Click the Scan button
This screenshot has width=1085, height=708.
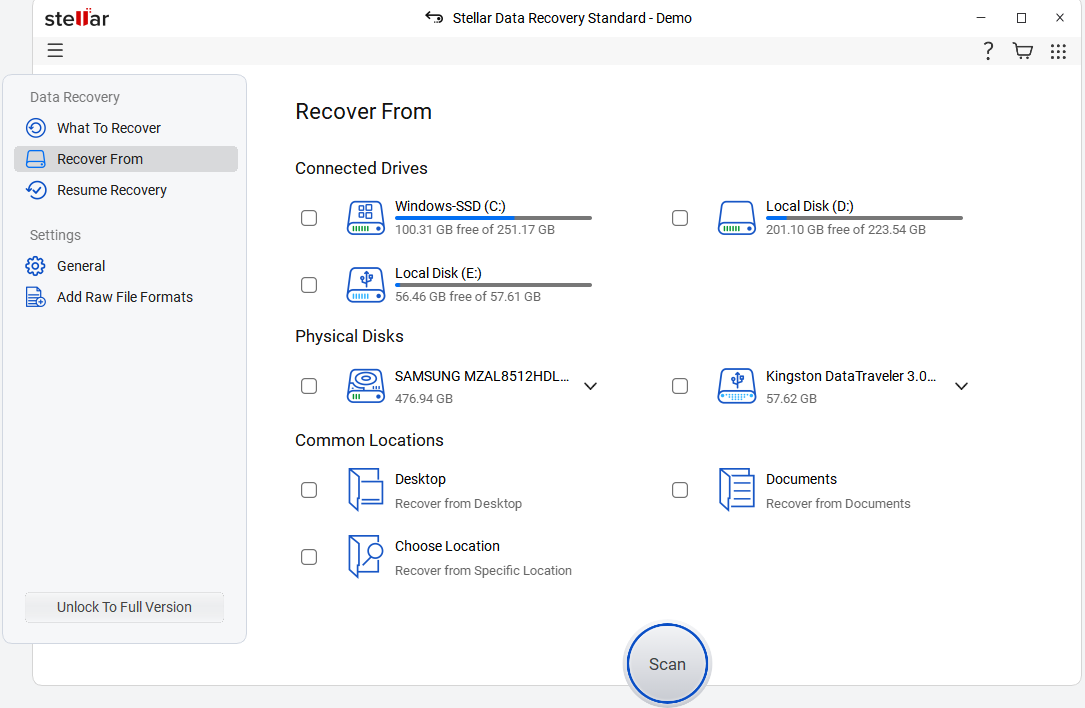666,663
